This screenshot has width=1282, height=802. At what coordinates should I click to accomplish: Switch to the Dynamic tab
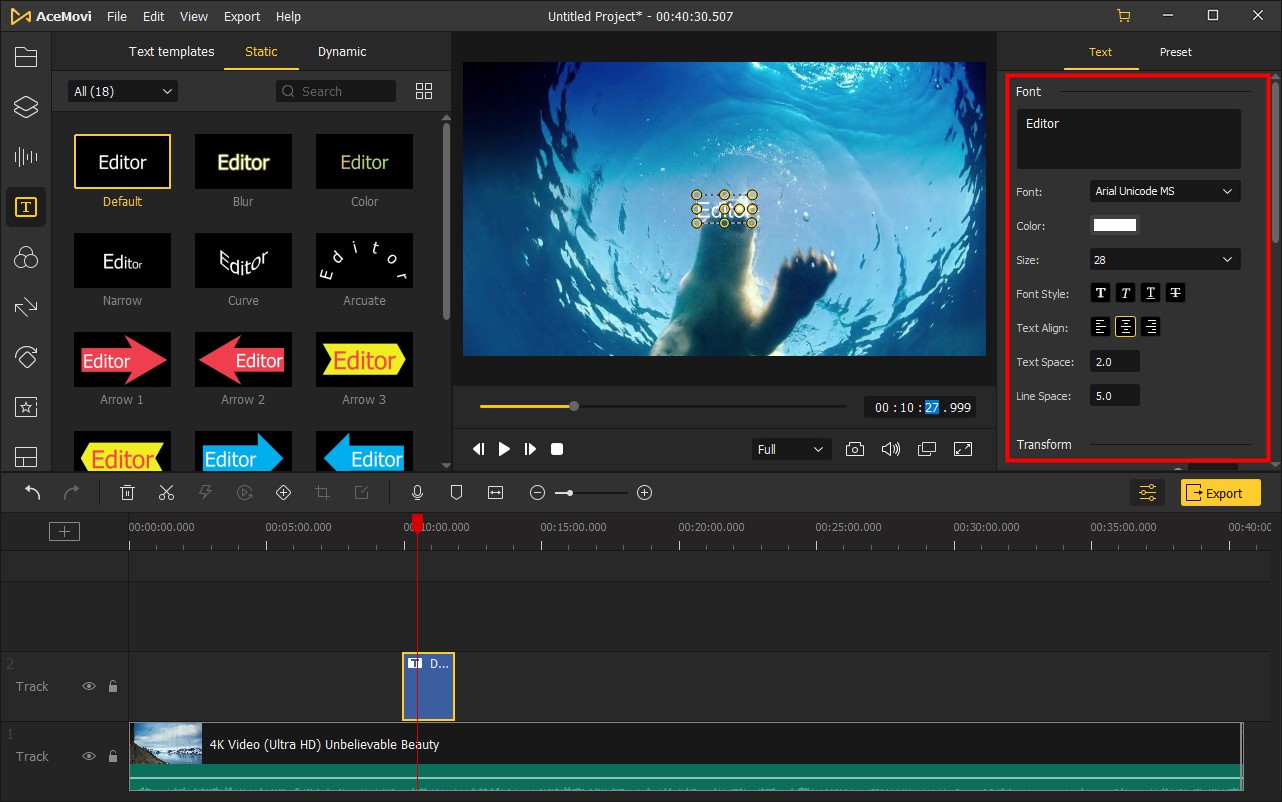pyautogui.click(x=342, y=52)
